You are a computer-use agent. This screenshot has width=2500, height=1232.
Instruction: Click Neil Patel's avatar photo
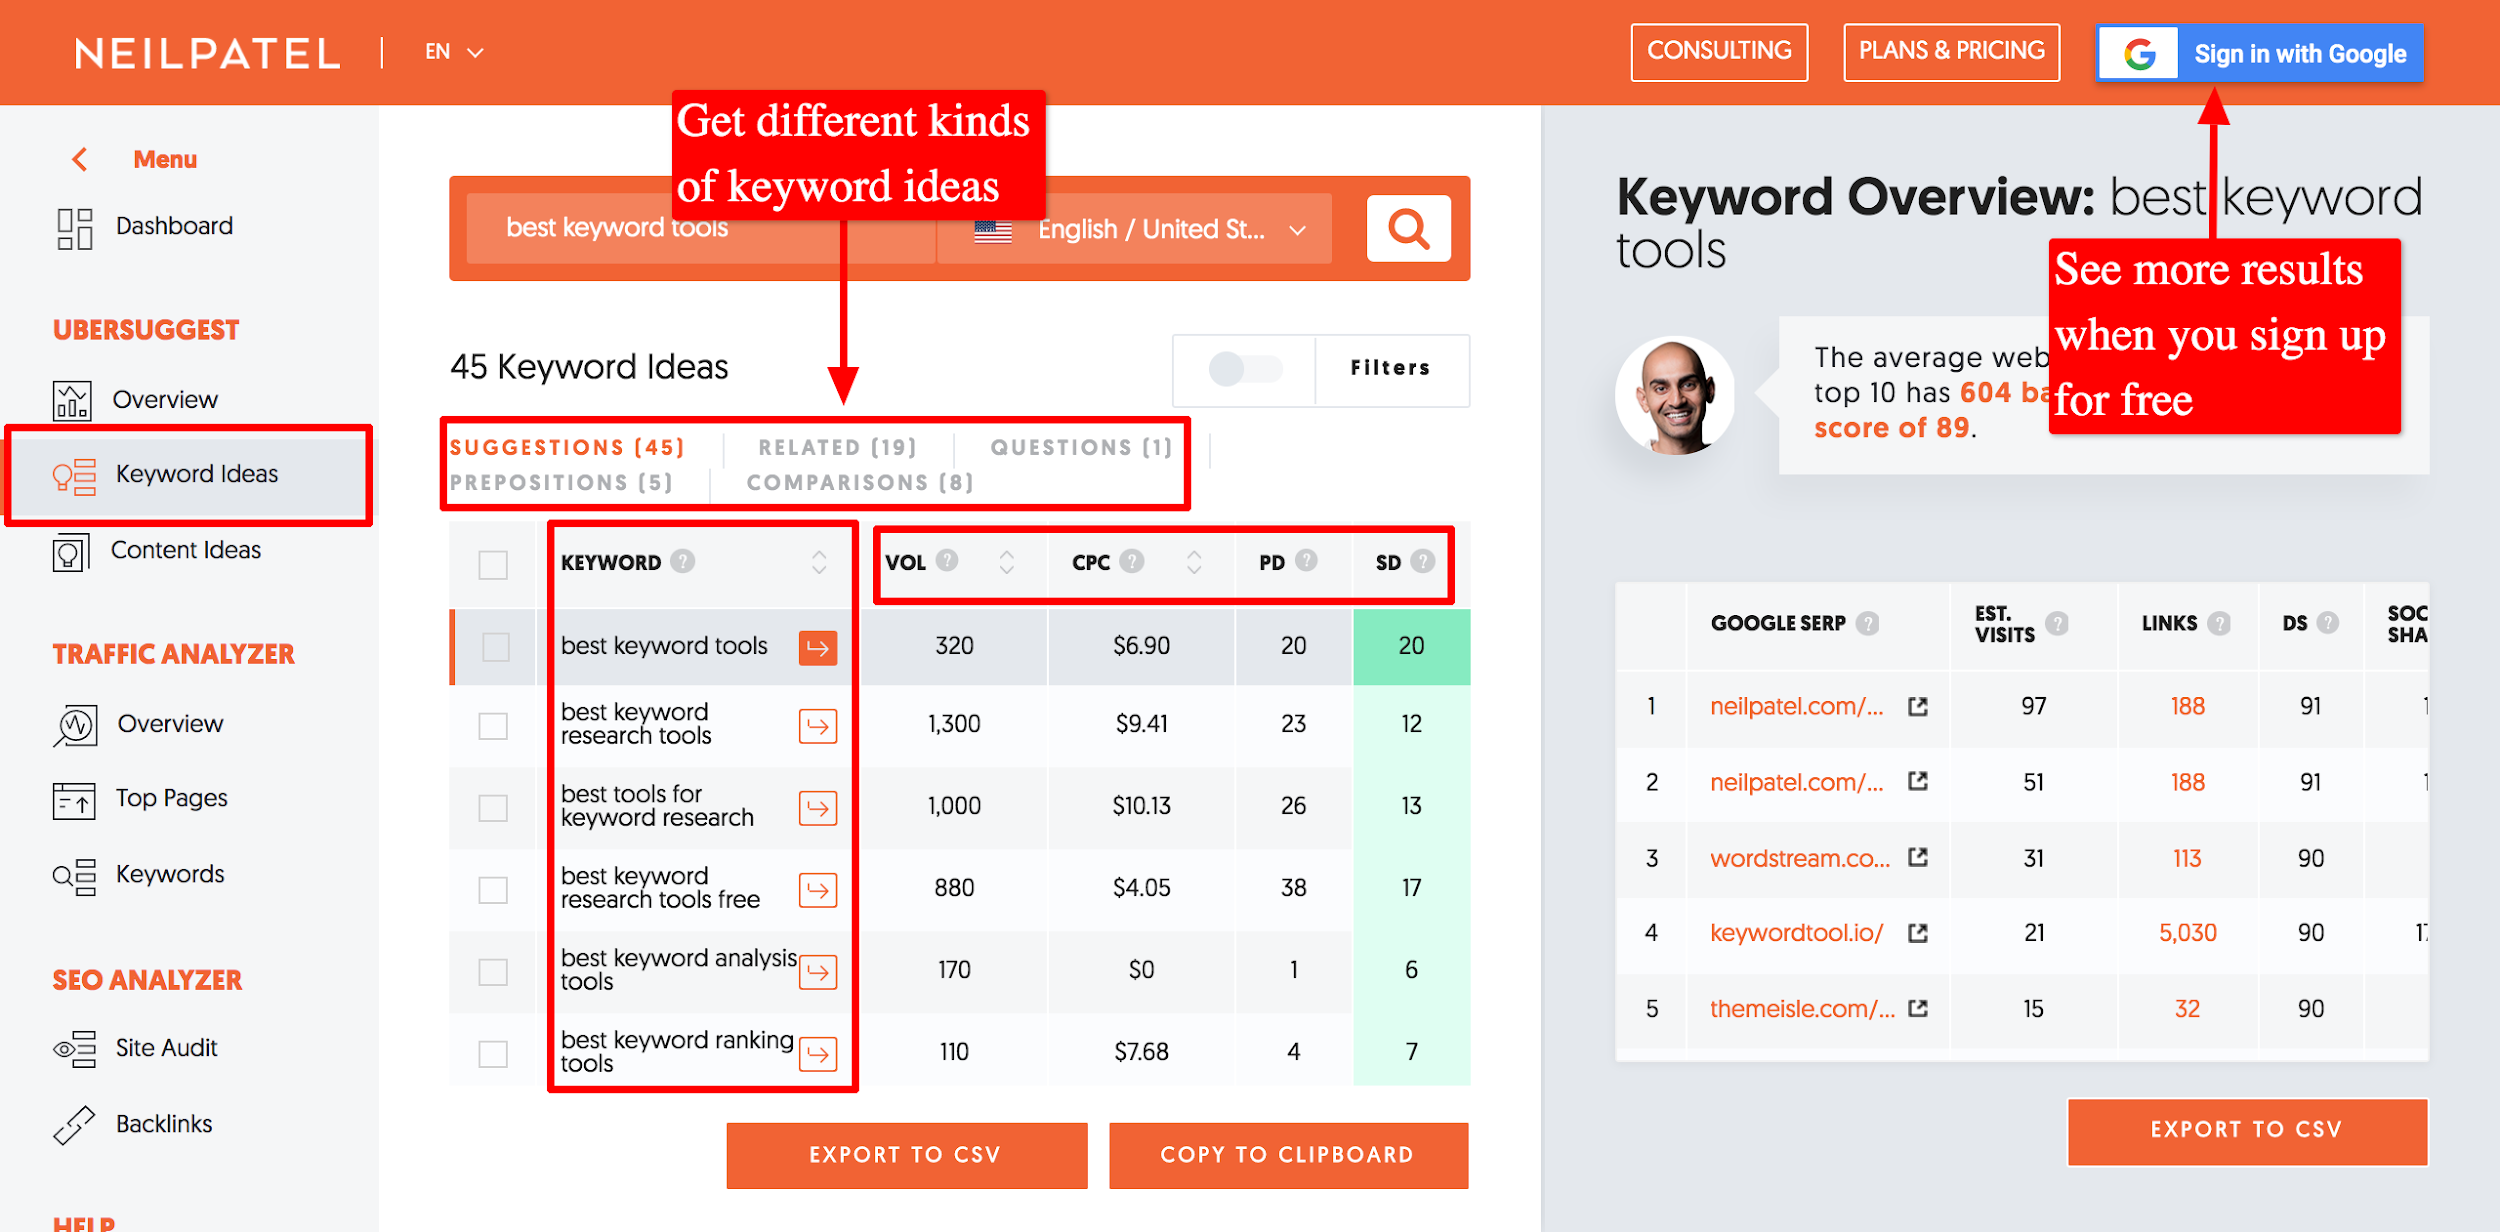(x=1675, y=395)
